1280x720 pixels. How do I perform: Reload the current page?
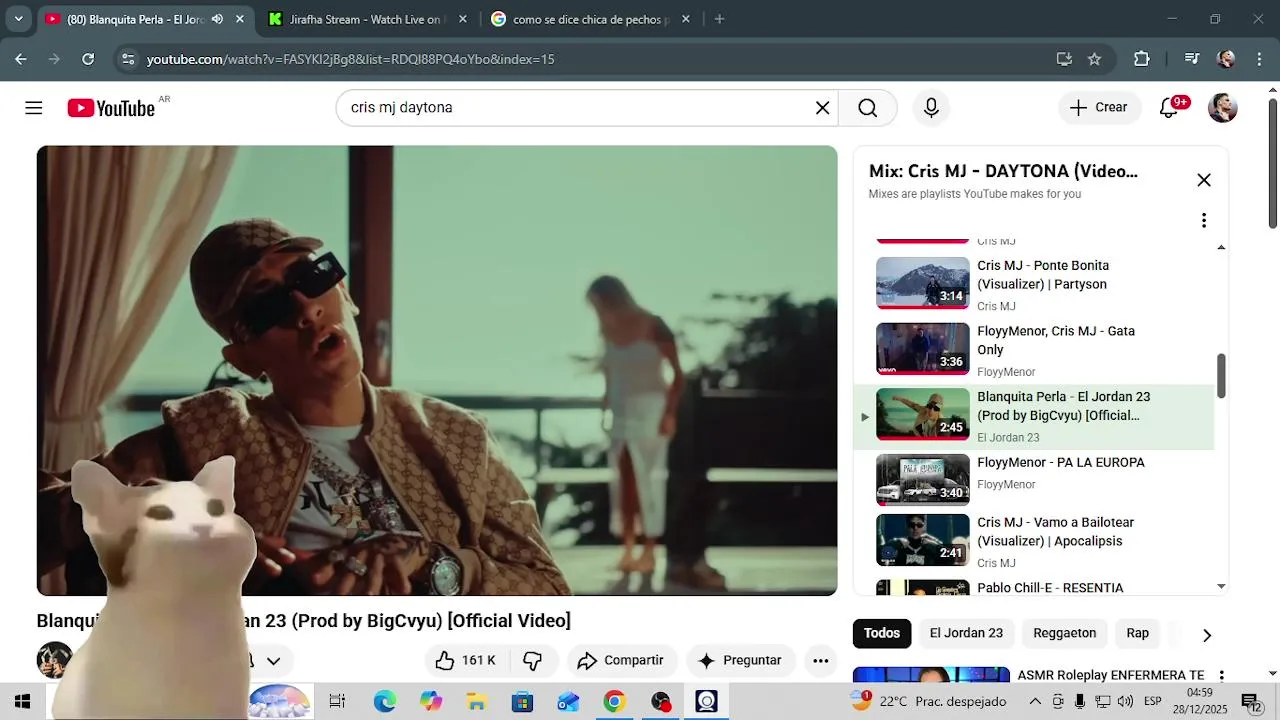(88, 59)
